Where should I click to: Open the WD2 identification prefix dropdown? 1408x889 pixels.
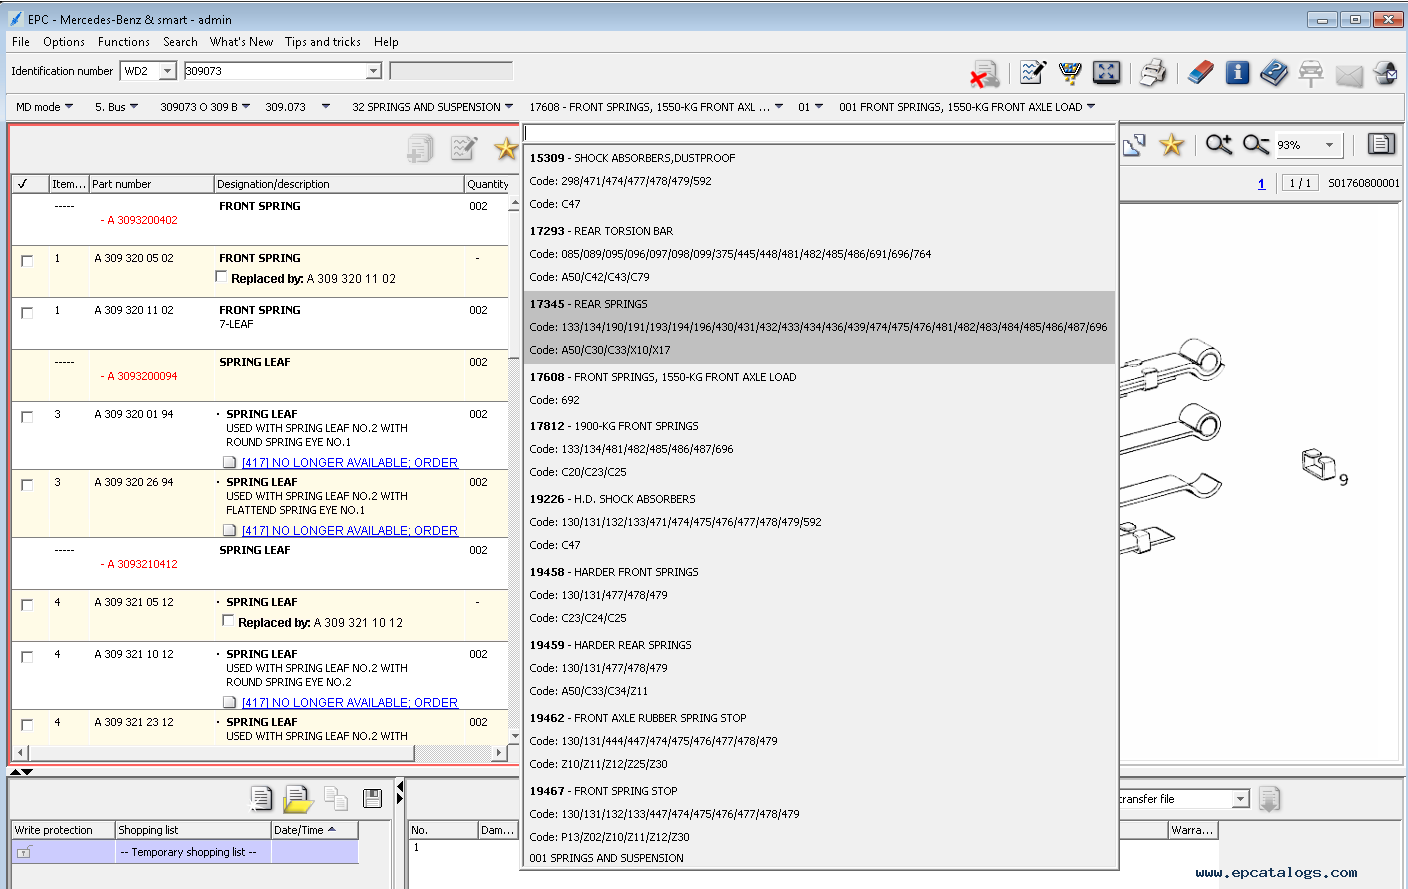(x=167, y=71)
